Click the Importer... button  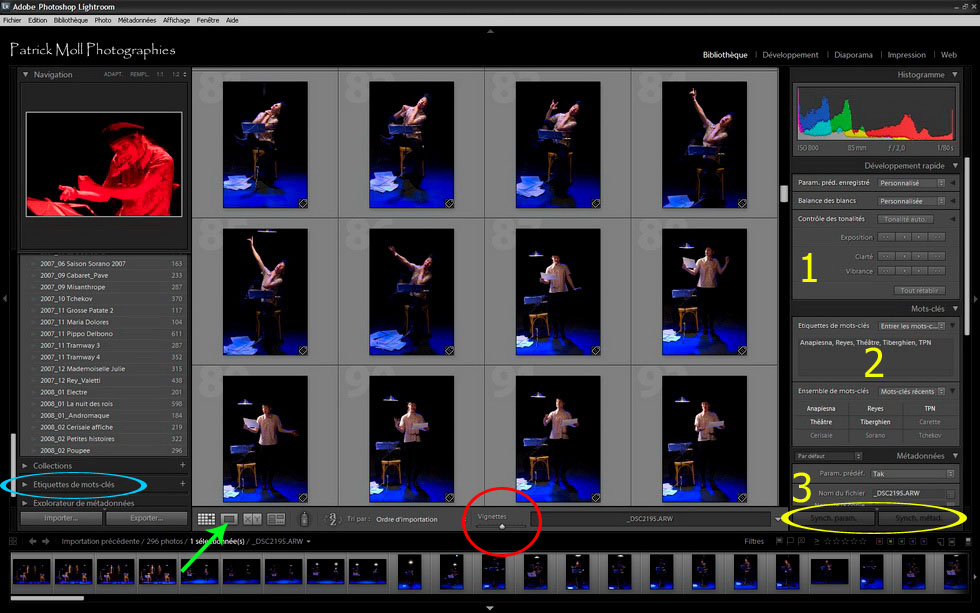(61, 519)
